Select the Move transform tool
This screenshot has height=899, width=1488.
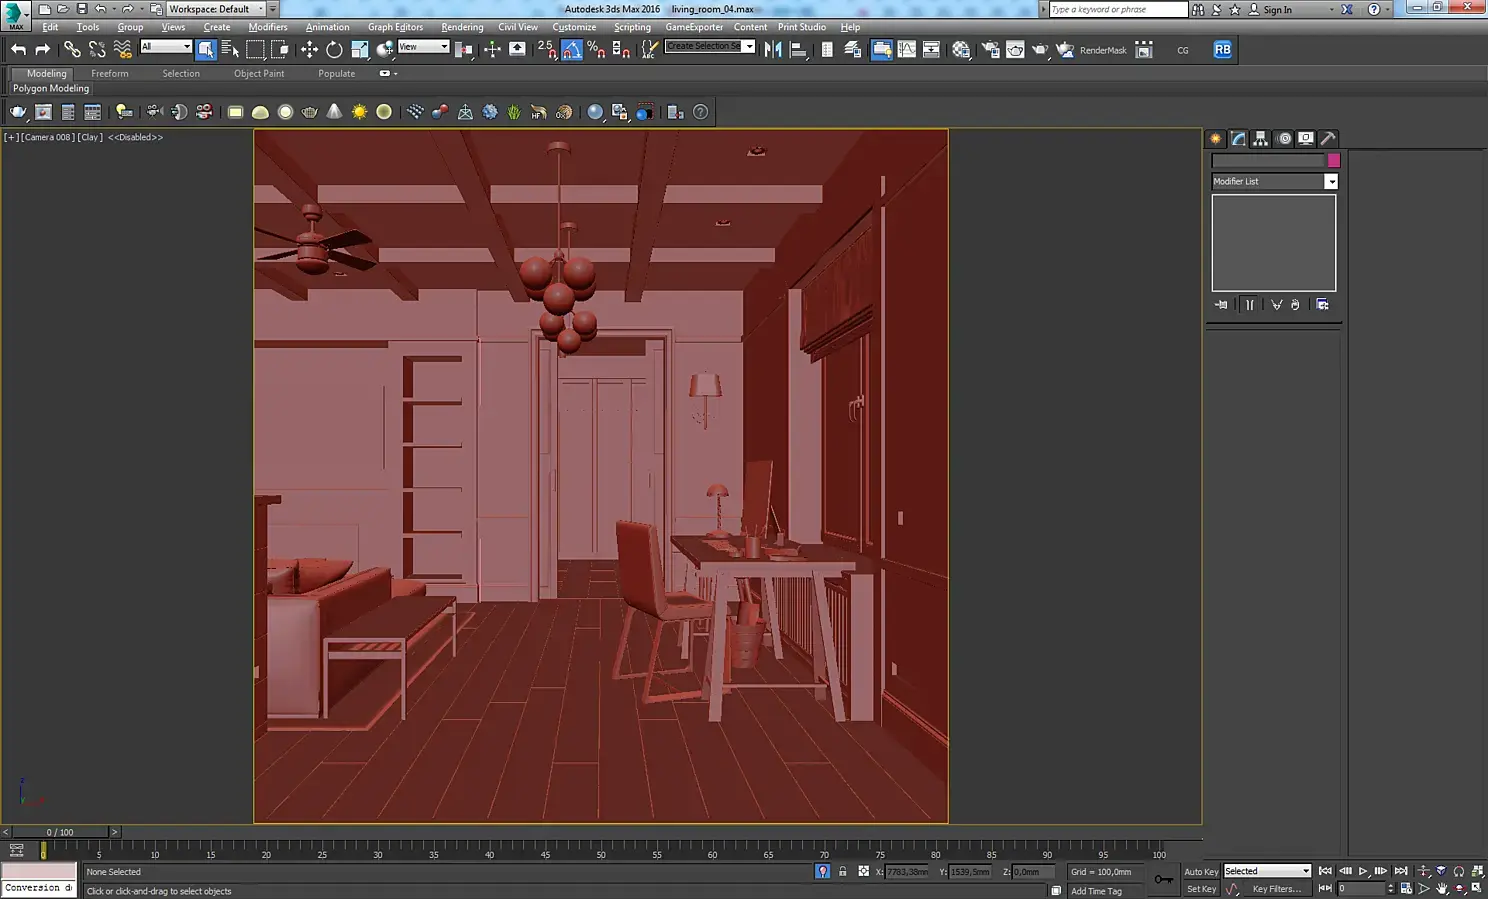(309, 49)
